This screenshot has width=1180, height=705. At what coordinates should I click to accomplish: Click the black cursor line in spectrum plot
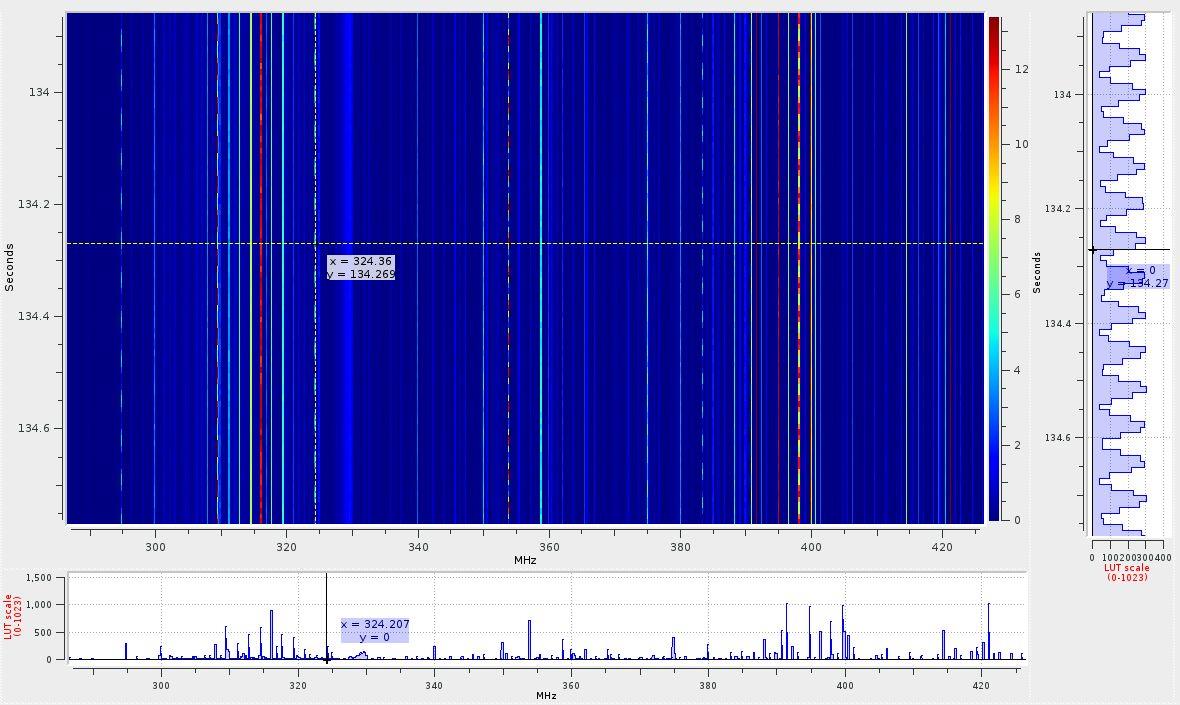[x=327, y=617]
